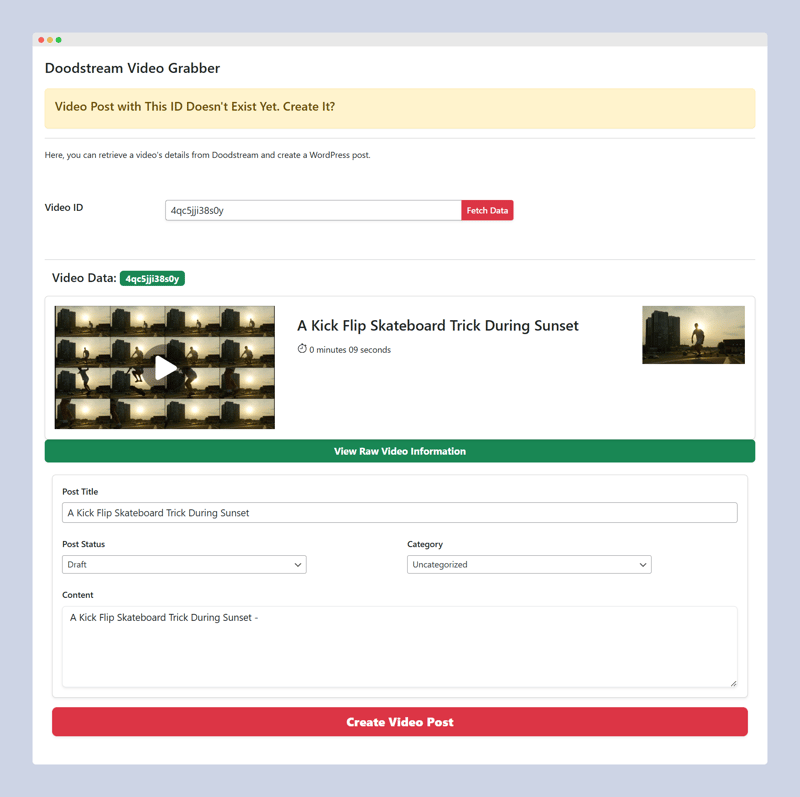Click the Create Video Post button

[x=399, y=721]
